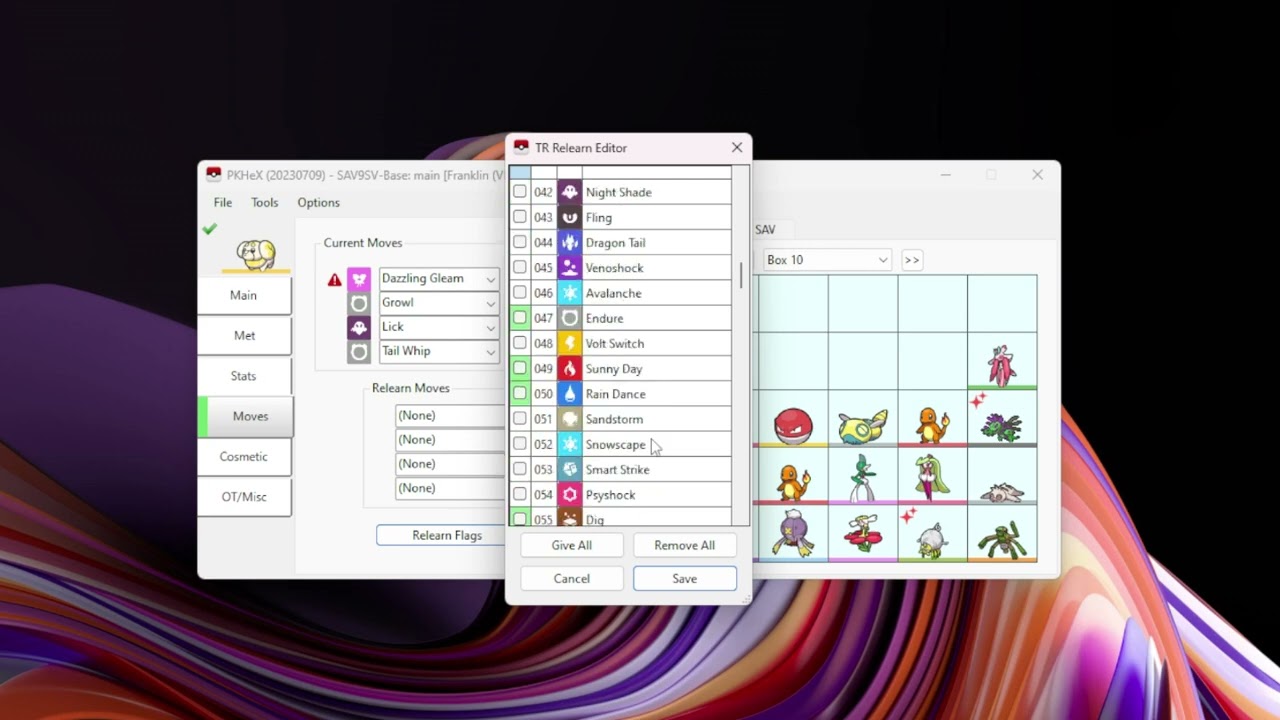Screen dimensions: 1280x720
Task: Click the Give All button
Action: (x=572, y=545)
